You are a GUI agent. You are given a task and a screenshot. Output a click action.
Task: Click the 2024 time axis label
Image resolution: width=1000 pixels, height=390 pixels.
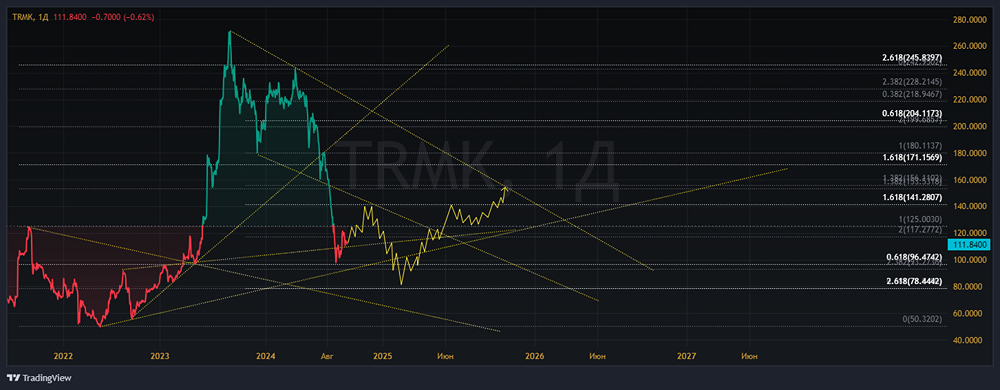[x=266, y=356]
